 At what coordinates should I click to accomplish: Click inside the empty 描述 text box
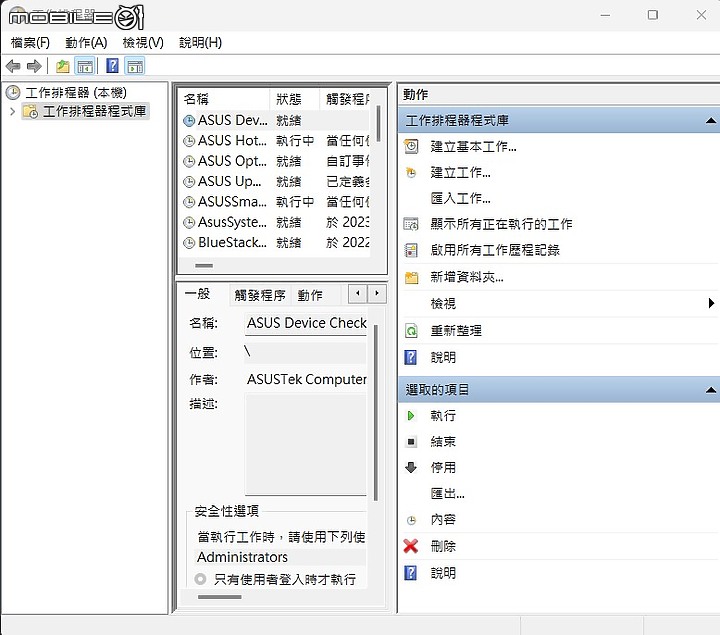pos(306,444)
